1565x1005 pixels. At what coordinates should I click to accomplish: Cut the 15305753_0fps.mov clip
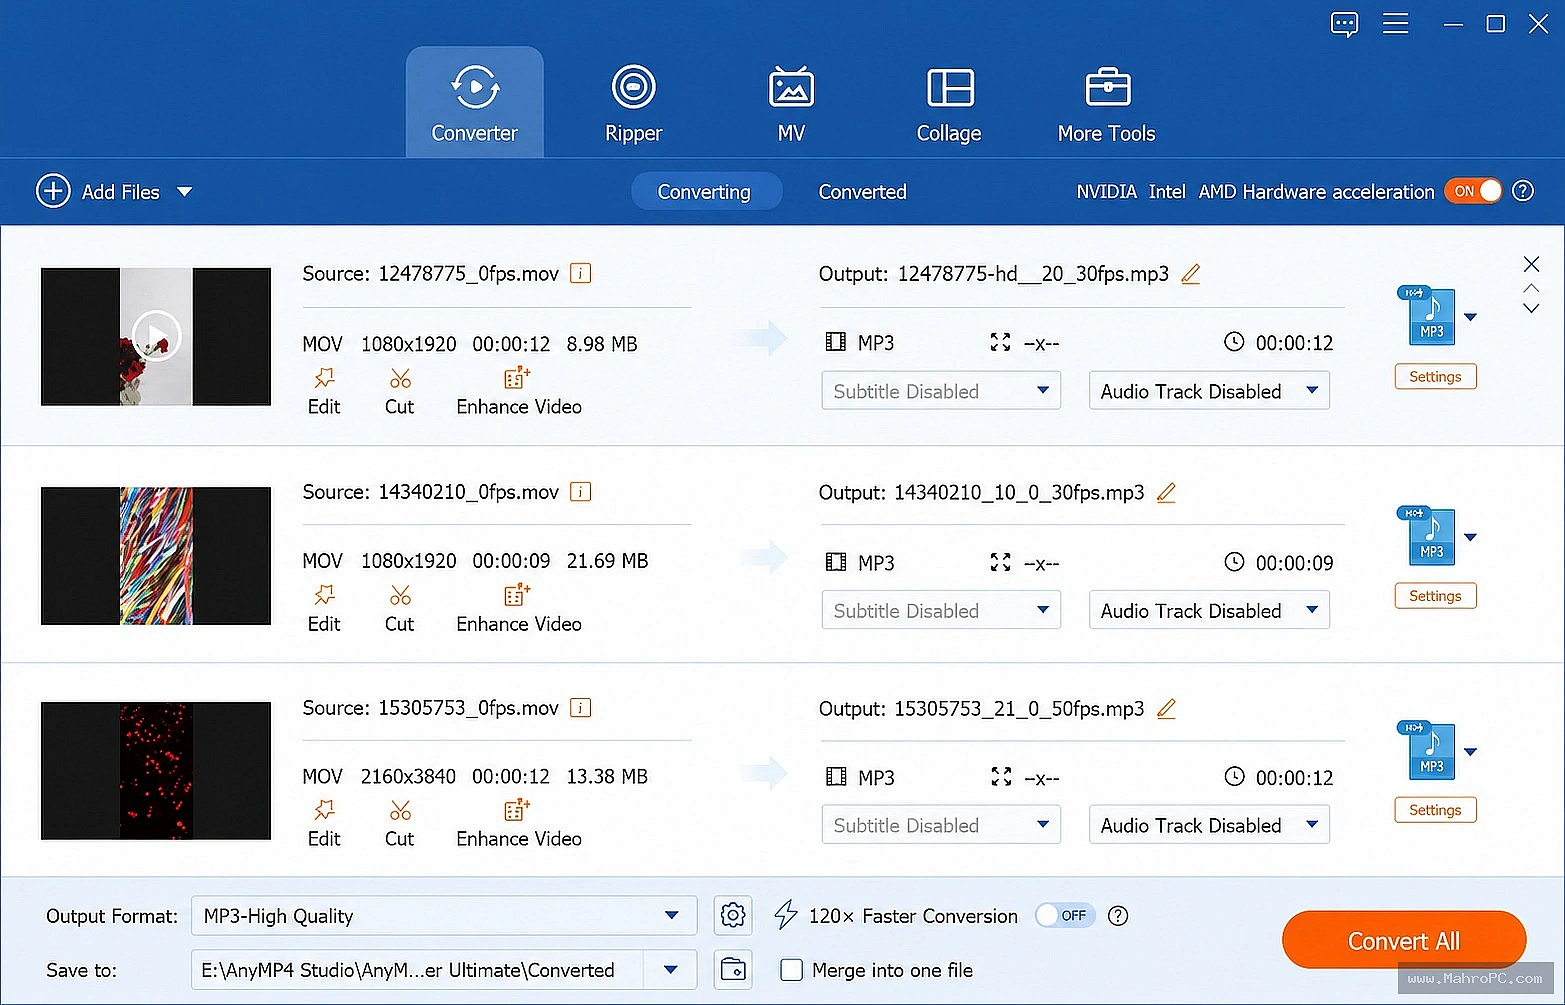click(x=400, y=823)
